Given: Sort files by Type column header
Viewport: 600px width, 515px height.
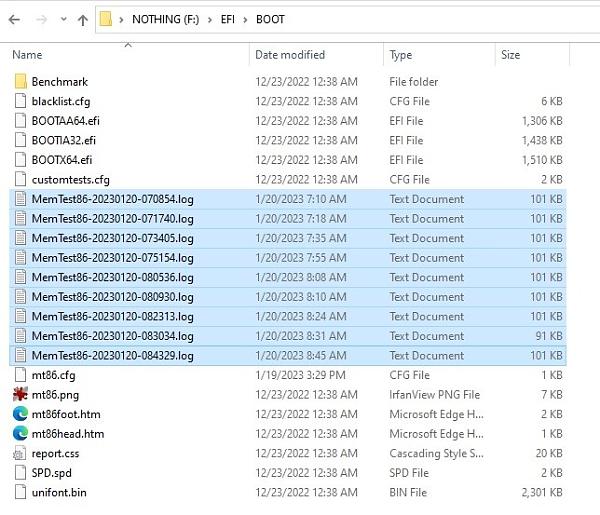Looking at the screenshot, I should click(x=401, y=55).
